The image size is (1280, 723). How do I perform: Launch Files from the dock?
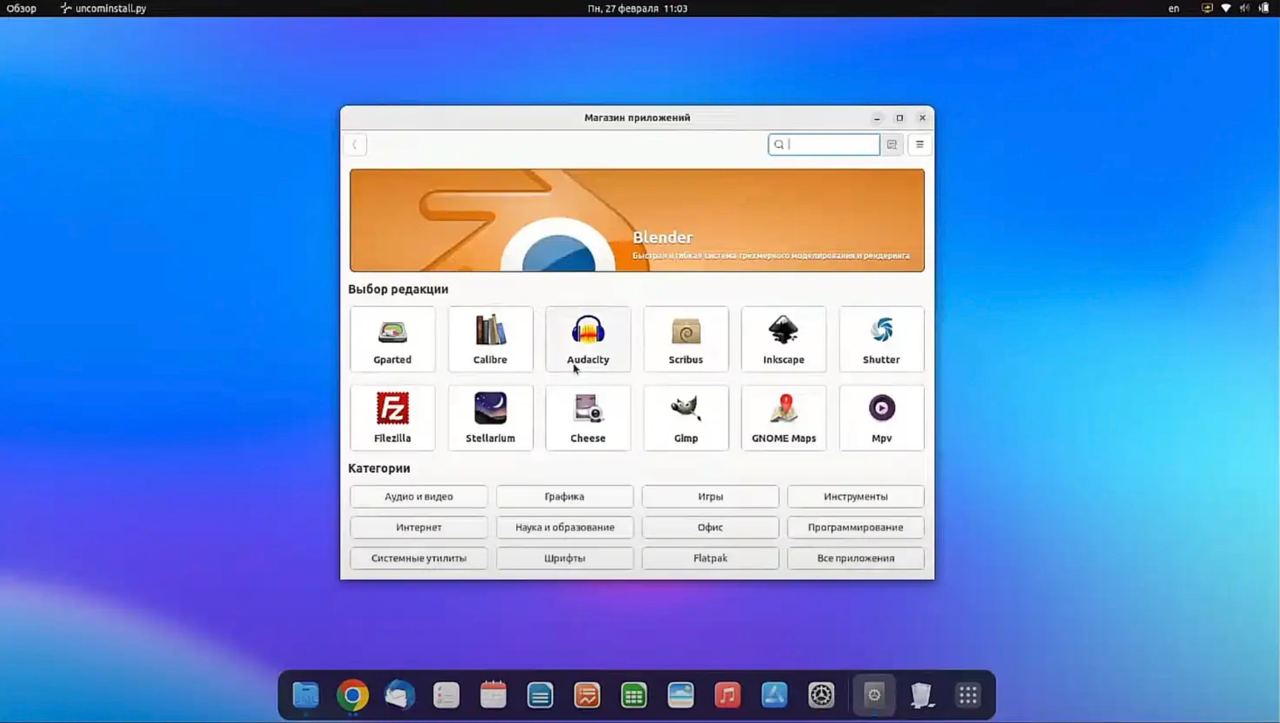pos(305,695)
